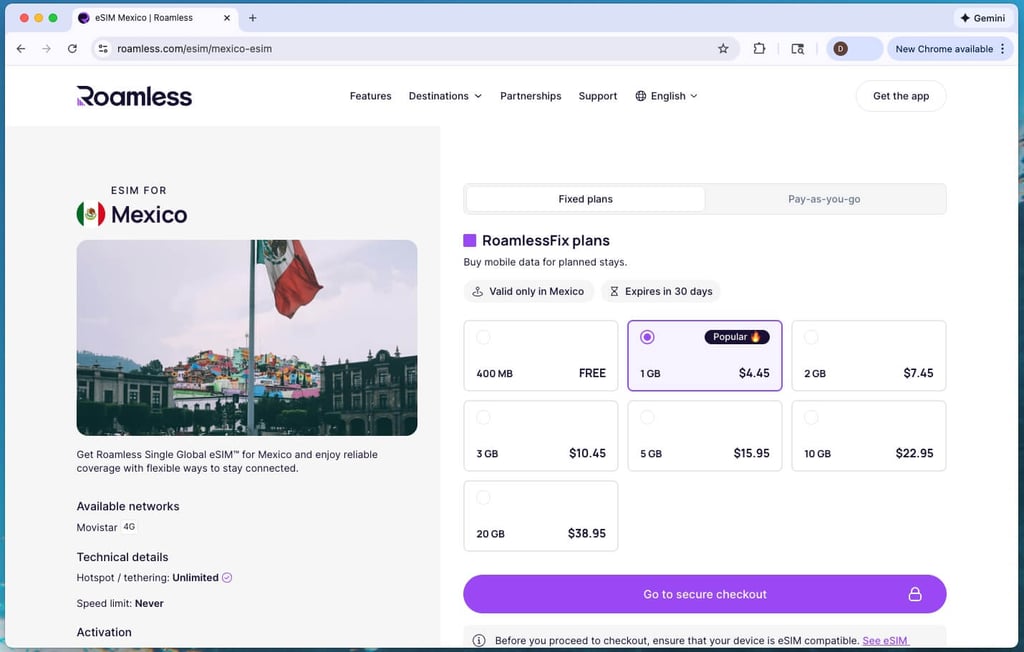The image size is (1024, 652).
Task: Click the info icon before eSIM notice
Action: coord(479,640)
